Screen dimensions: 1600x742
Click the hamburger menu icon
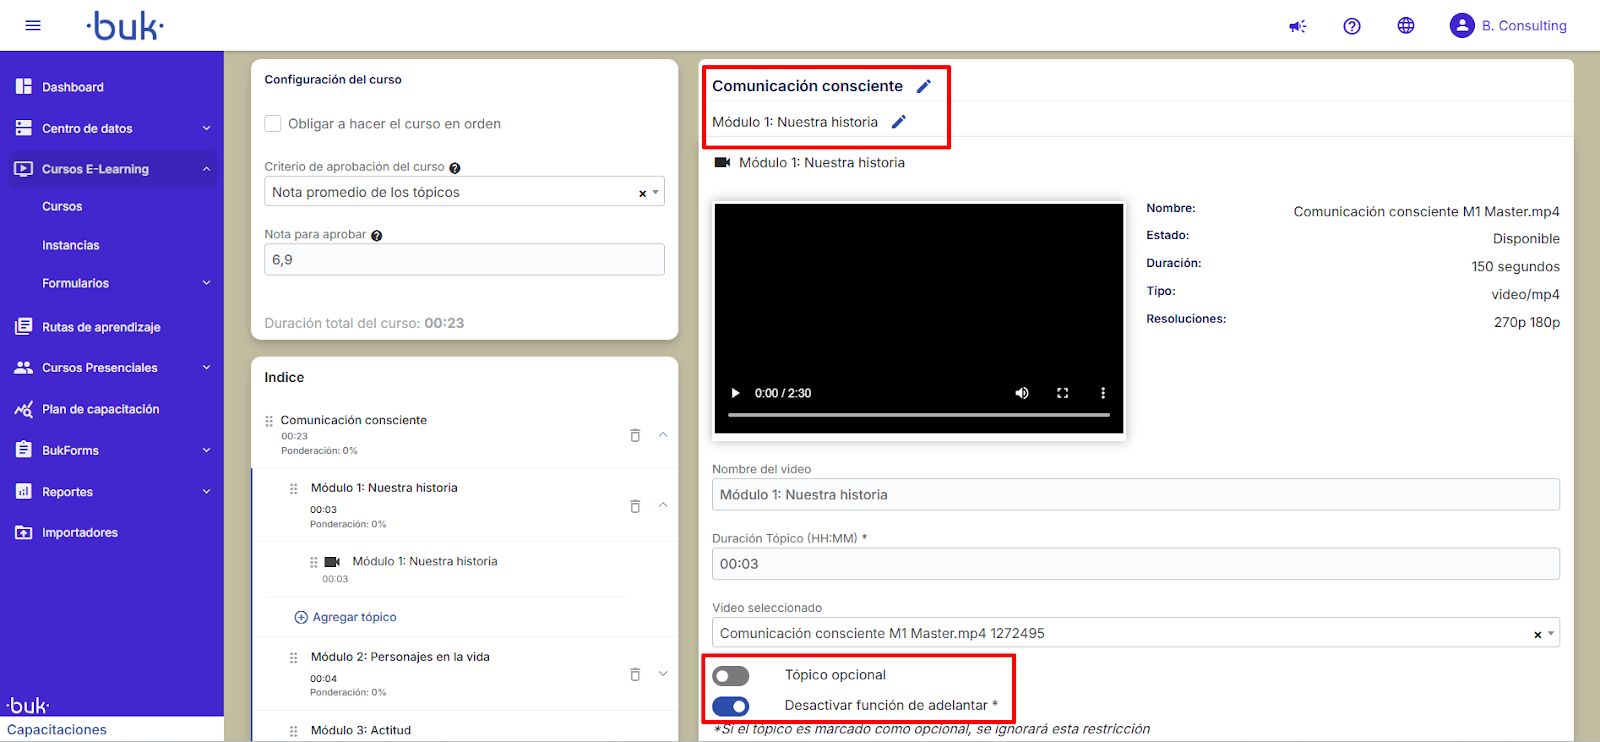click(x=33, y=26)
